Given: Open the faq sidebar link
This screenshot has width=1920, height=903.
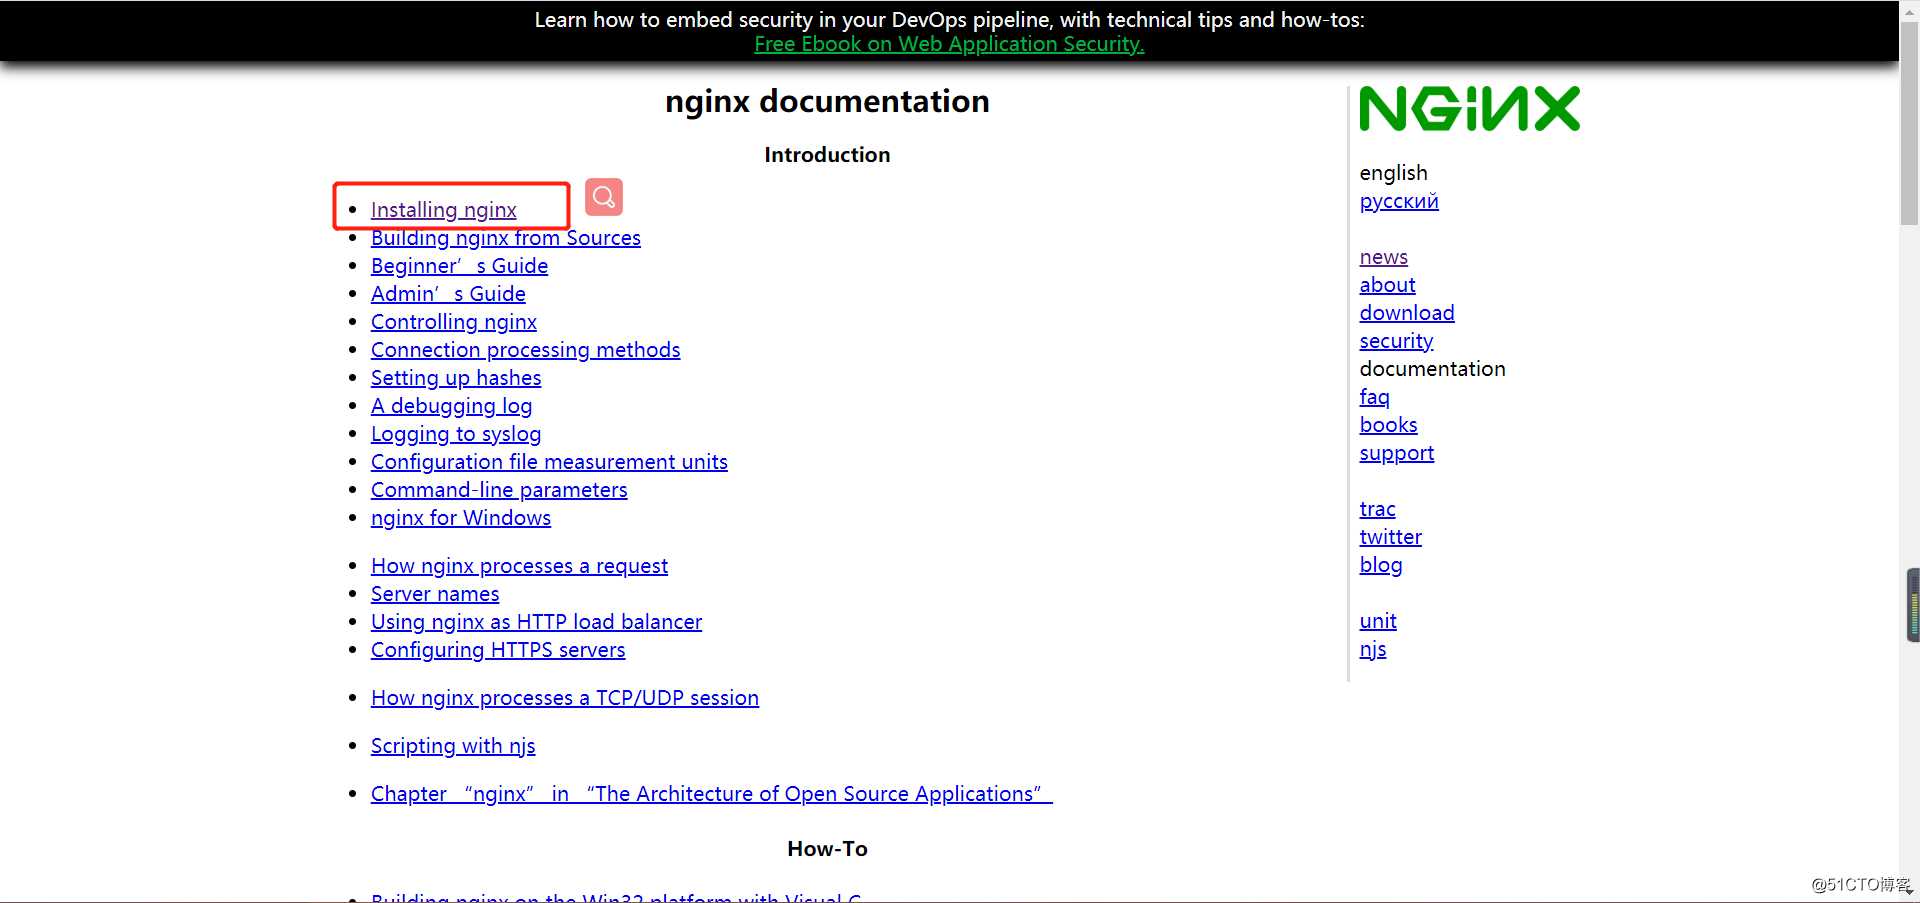Looking at the screenshot, I should click(x=1375, y=397).
